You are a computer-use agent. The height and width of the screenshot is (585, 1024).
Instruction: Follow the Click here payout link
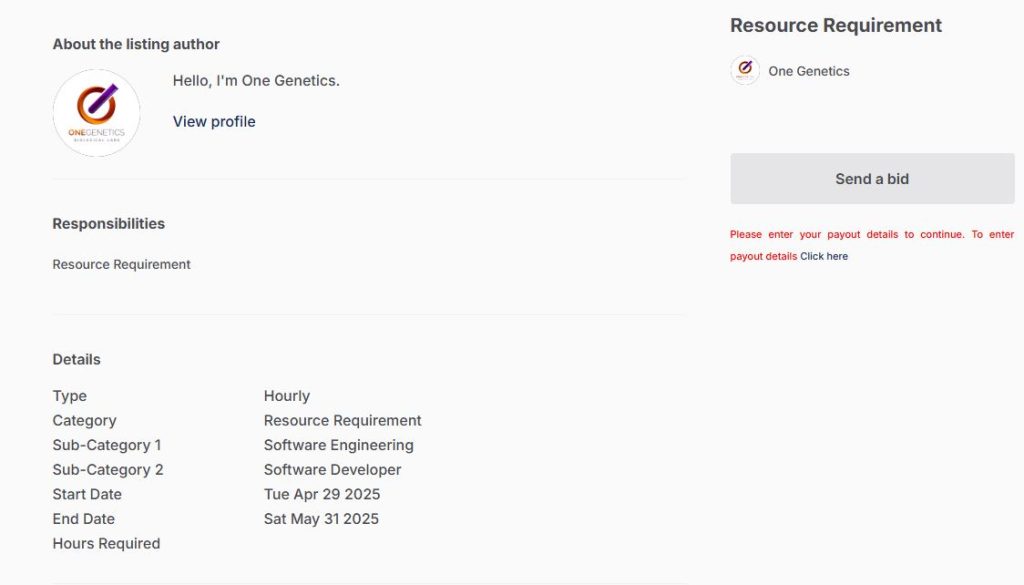824,256
